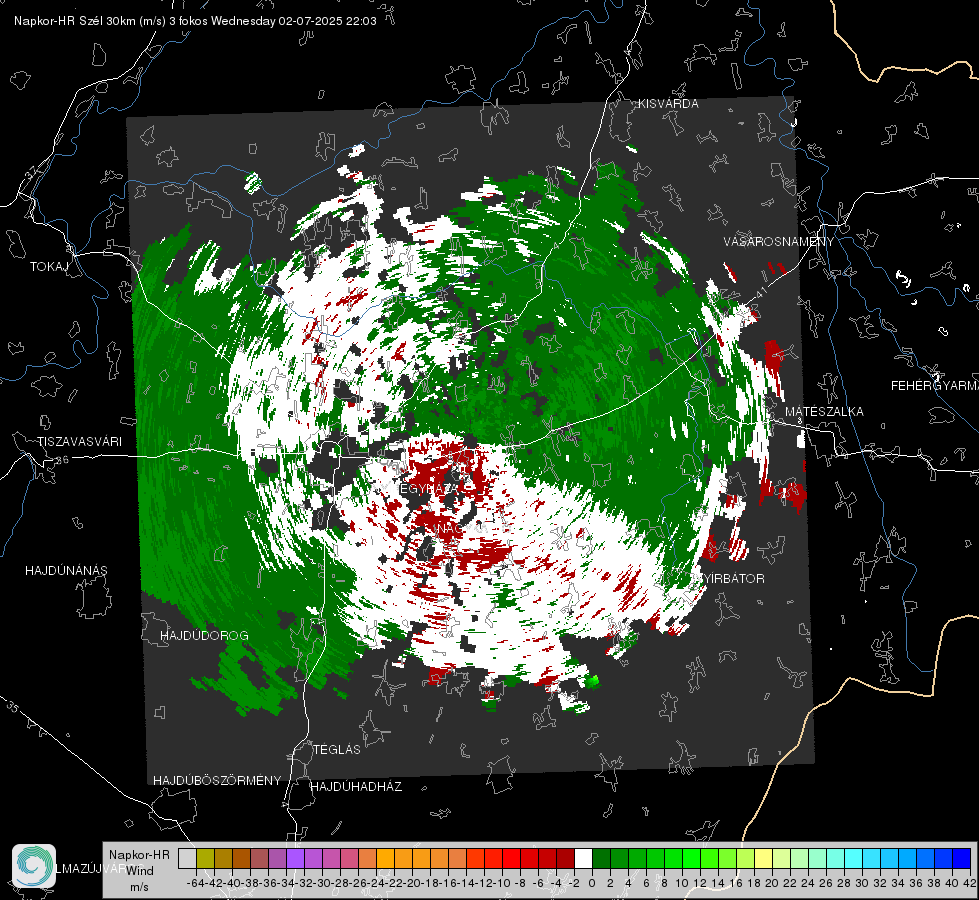Click the dark red swatch left of white

[565, 858]
